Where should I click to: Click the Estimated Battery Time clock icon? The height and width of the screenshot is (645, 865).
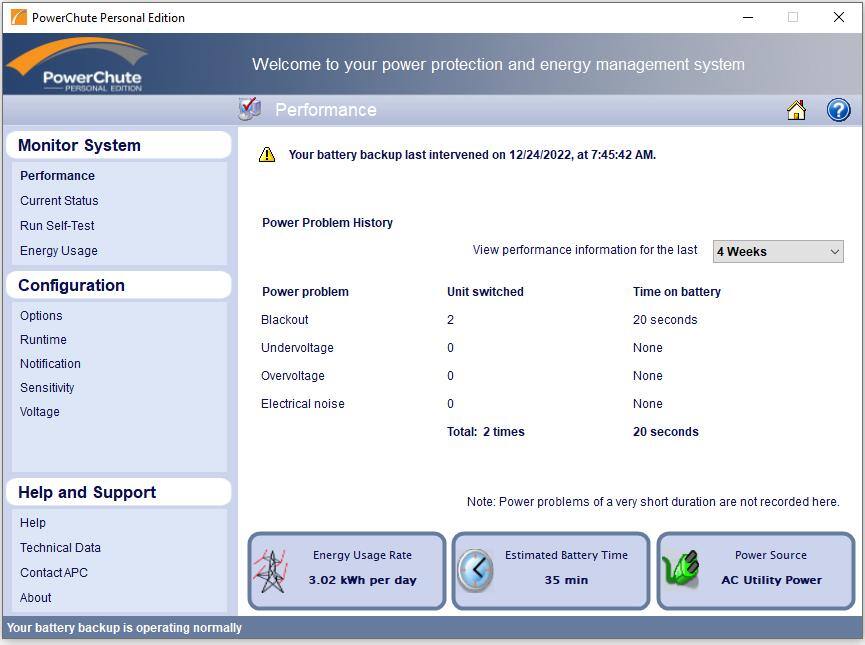coord(476,571)
